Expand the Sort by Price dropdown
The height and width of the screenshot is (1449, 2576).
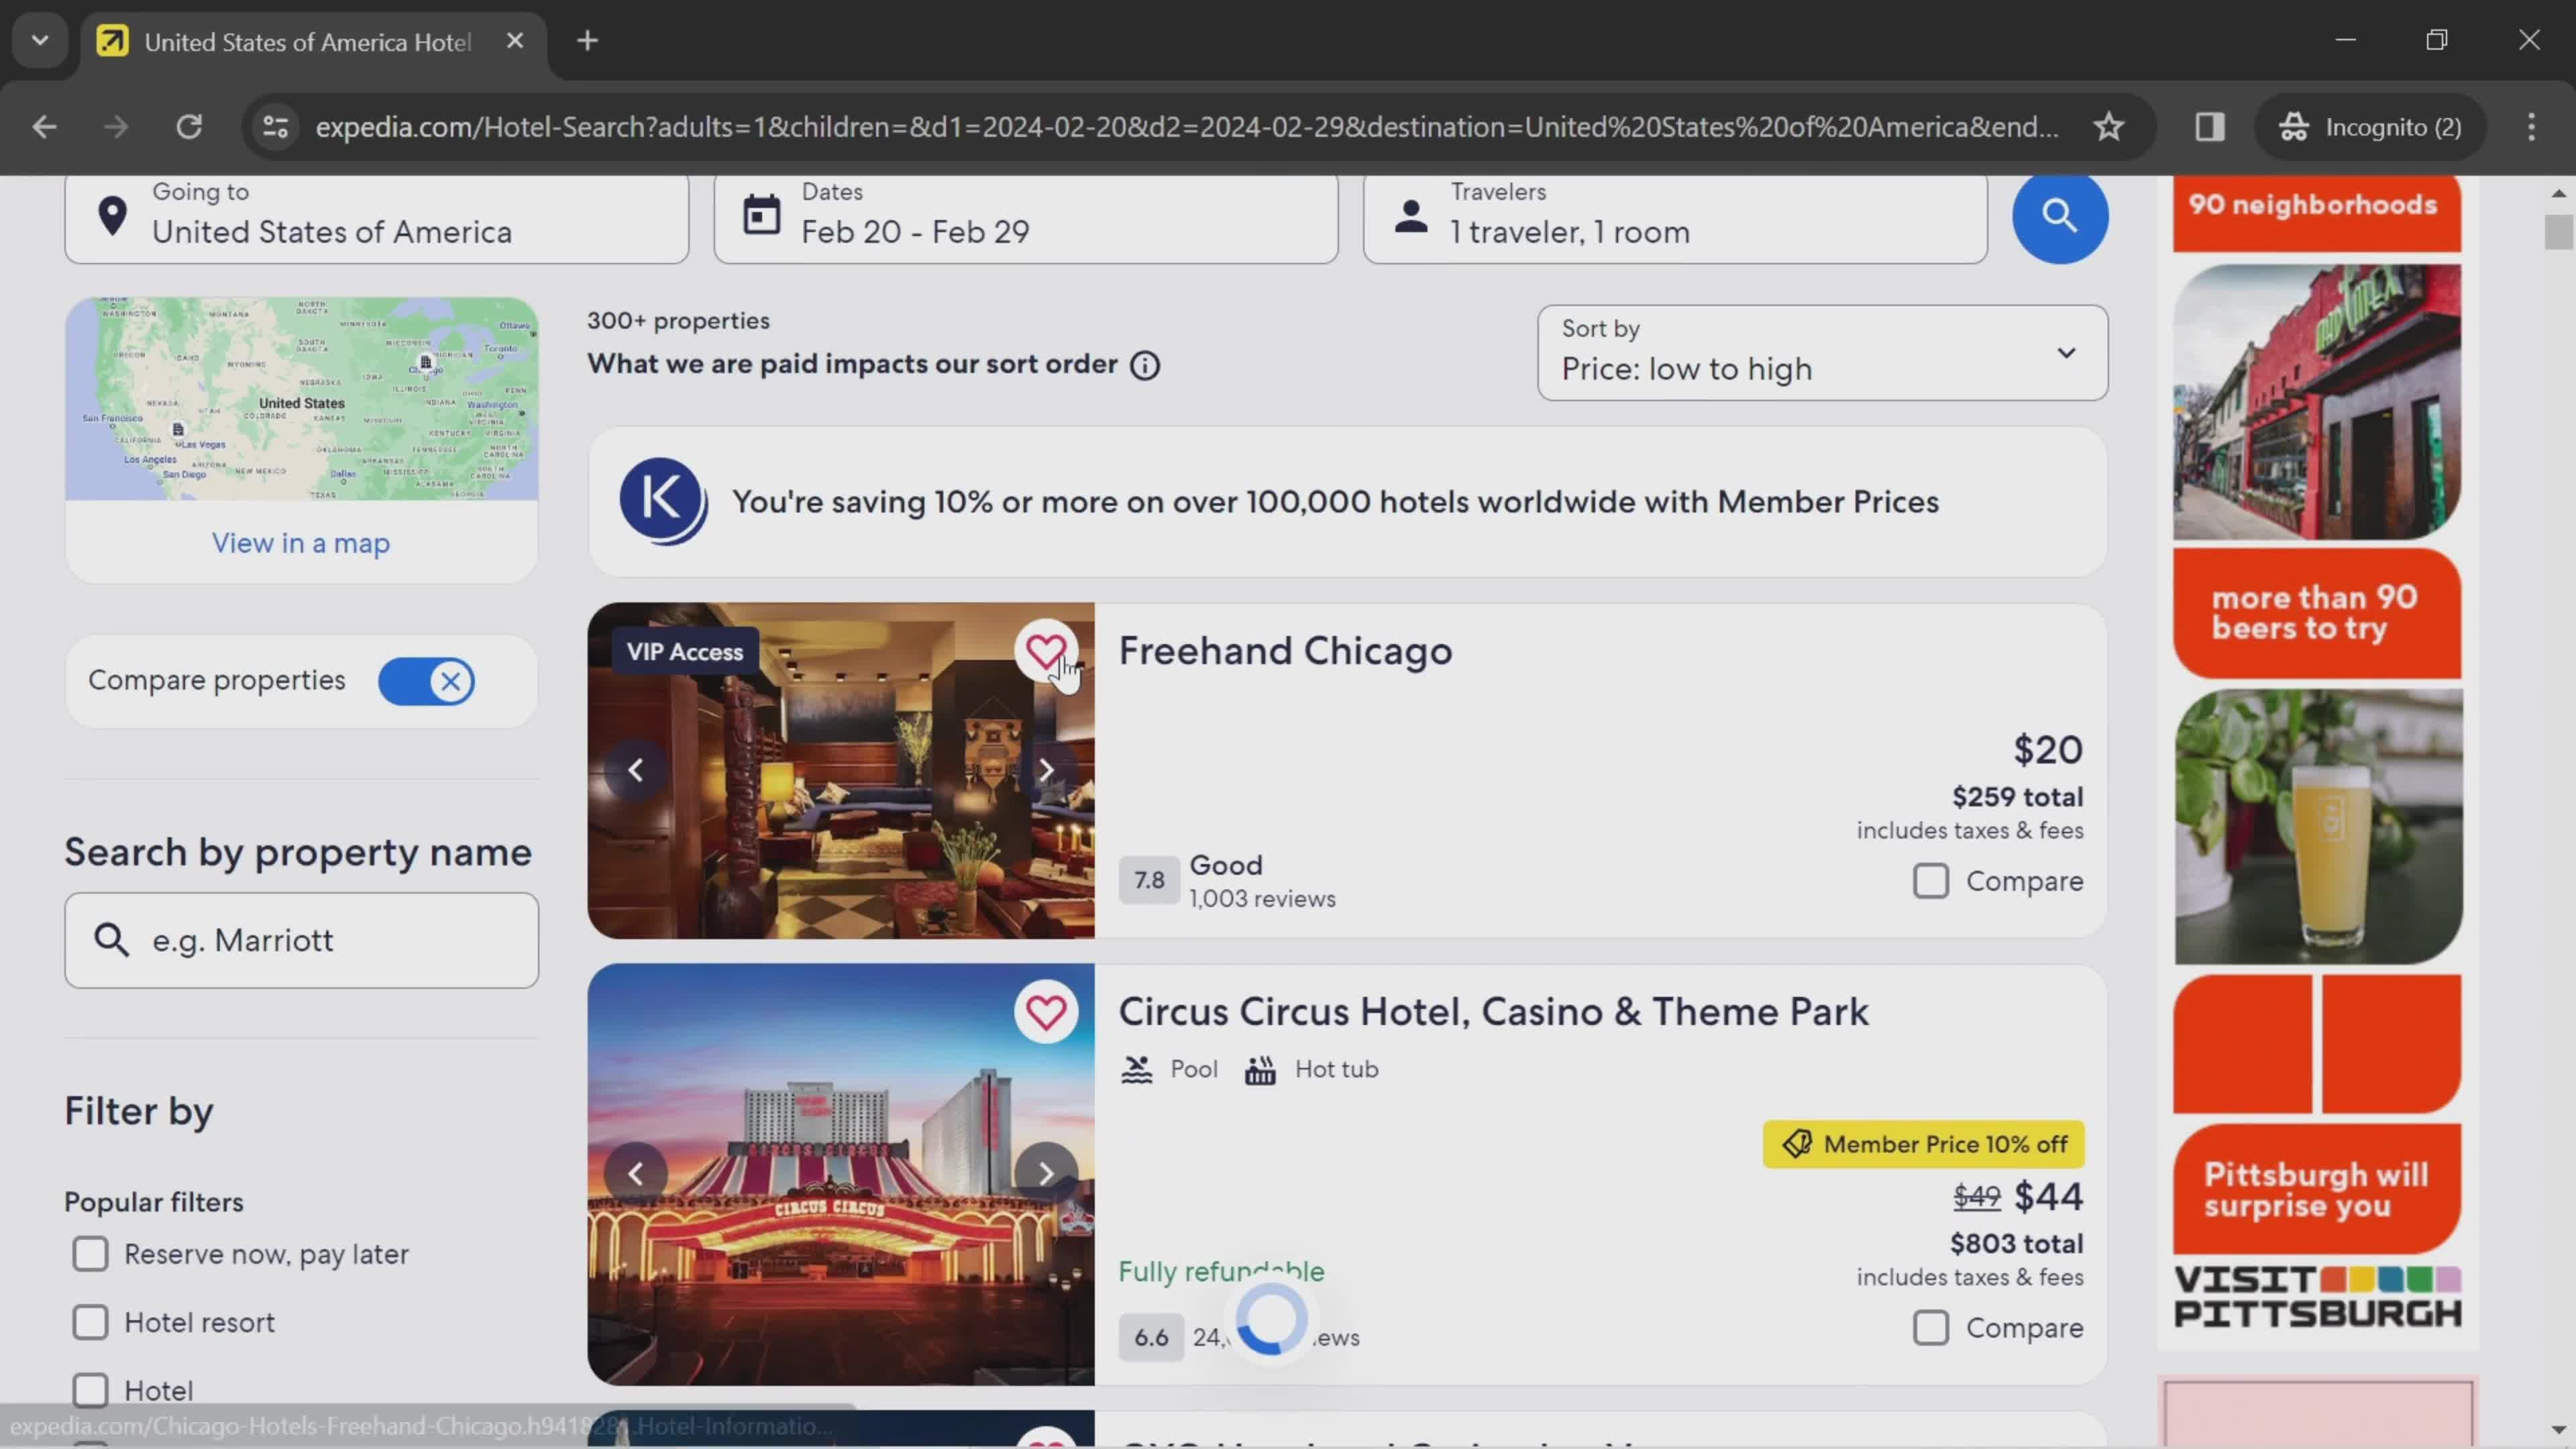(1822, 350)
